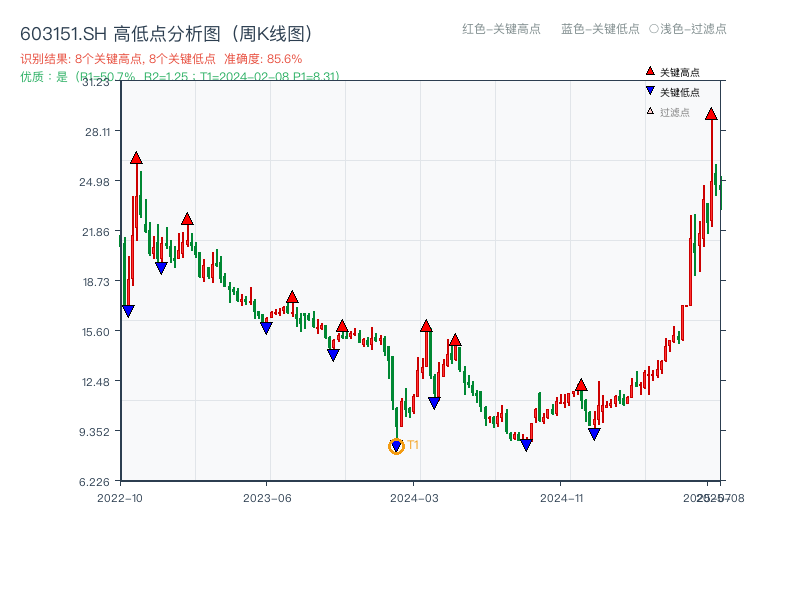Select the red marker above the 2024-03 rebound
Screen dimensions: 800x600
(428, 324)
